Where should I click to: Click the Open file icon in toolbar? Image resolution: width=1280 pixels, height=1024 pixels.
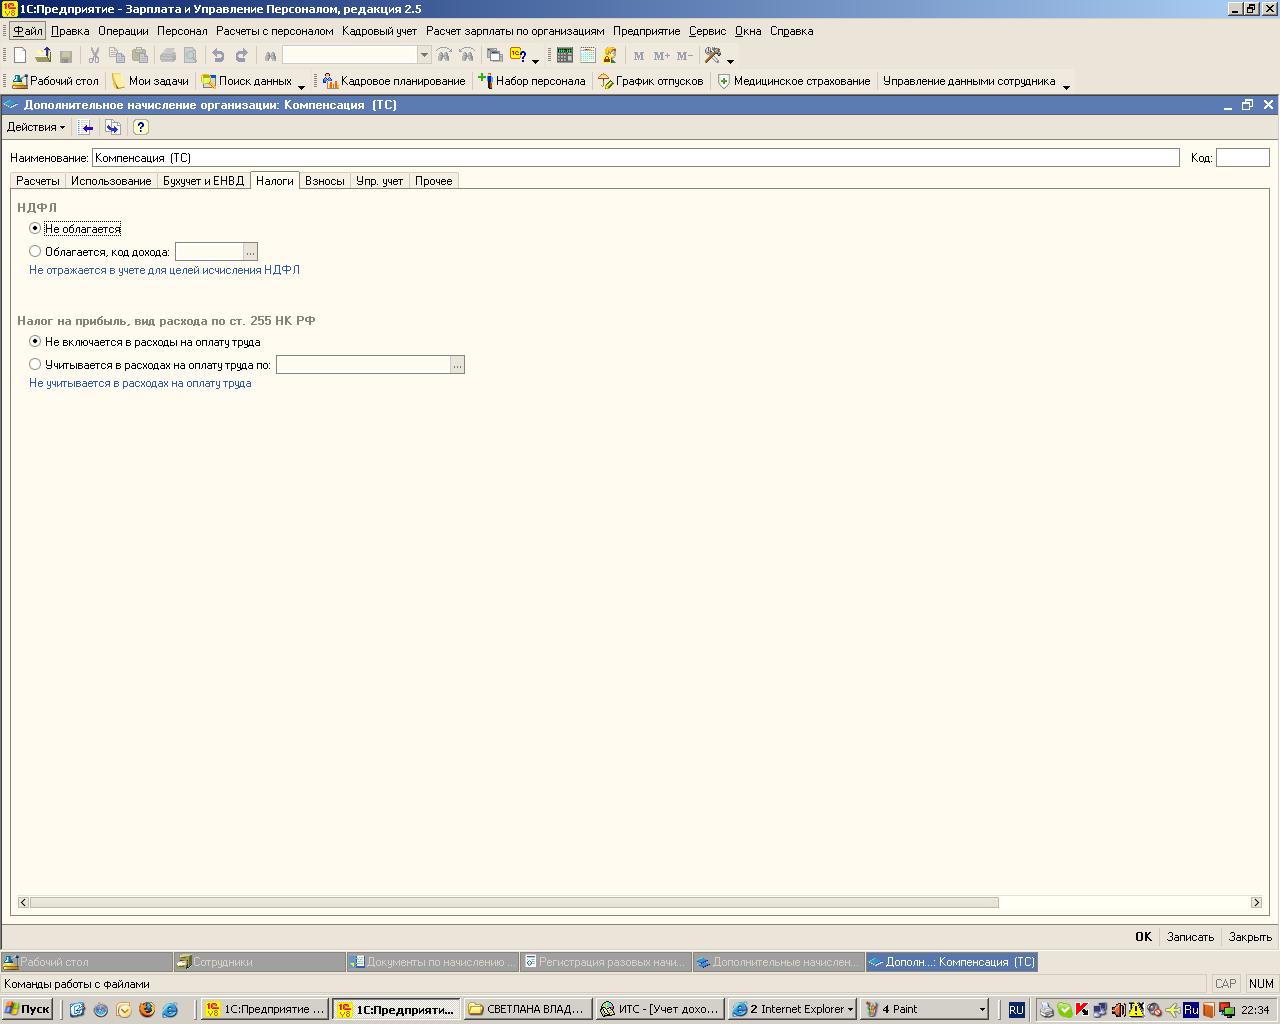pos(43,56)
